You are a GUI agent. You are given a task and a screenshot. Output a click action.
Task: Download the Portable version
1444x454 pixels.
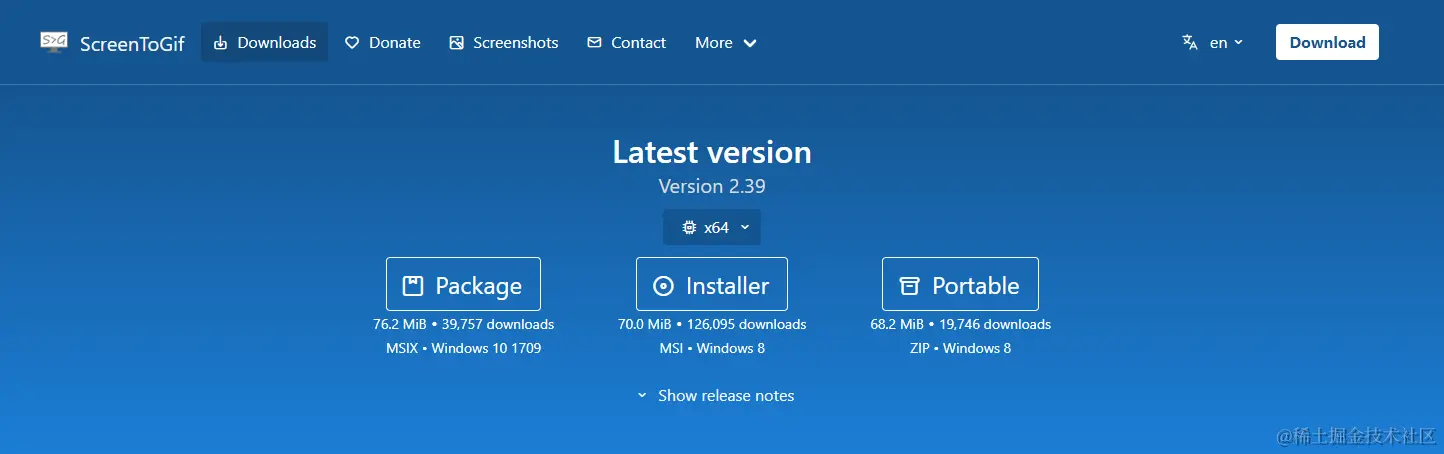pos(960,284)
